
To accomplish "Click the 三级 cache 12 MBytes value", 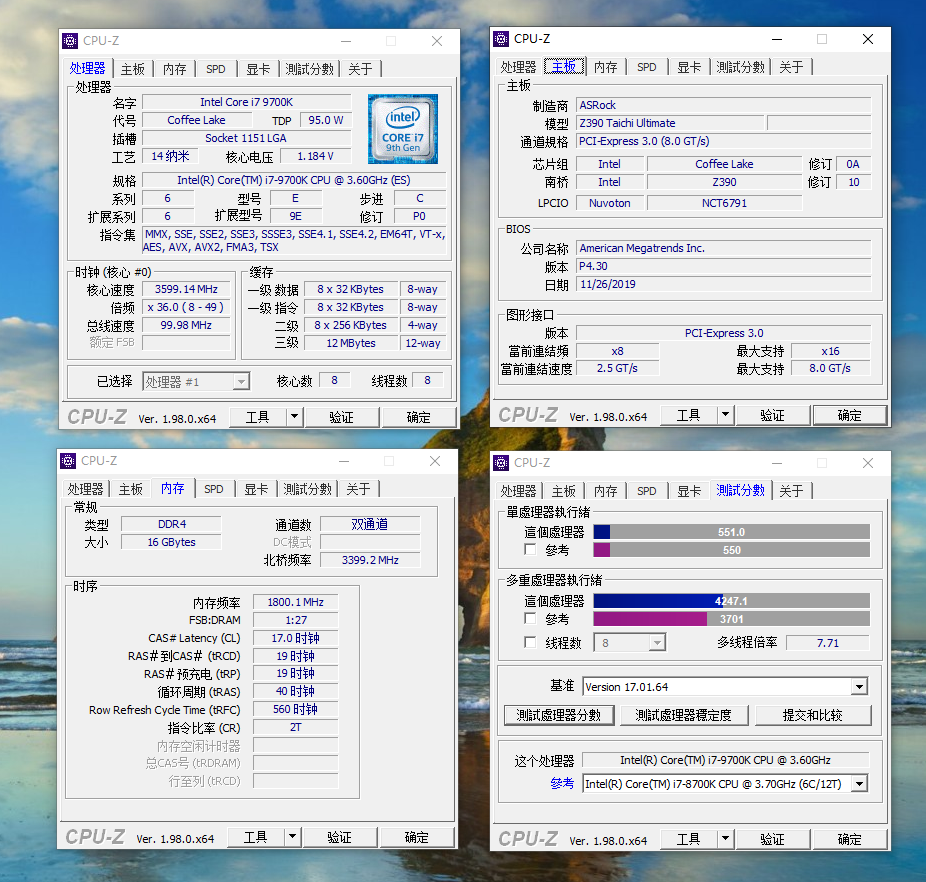I will [x=351, y=343].
